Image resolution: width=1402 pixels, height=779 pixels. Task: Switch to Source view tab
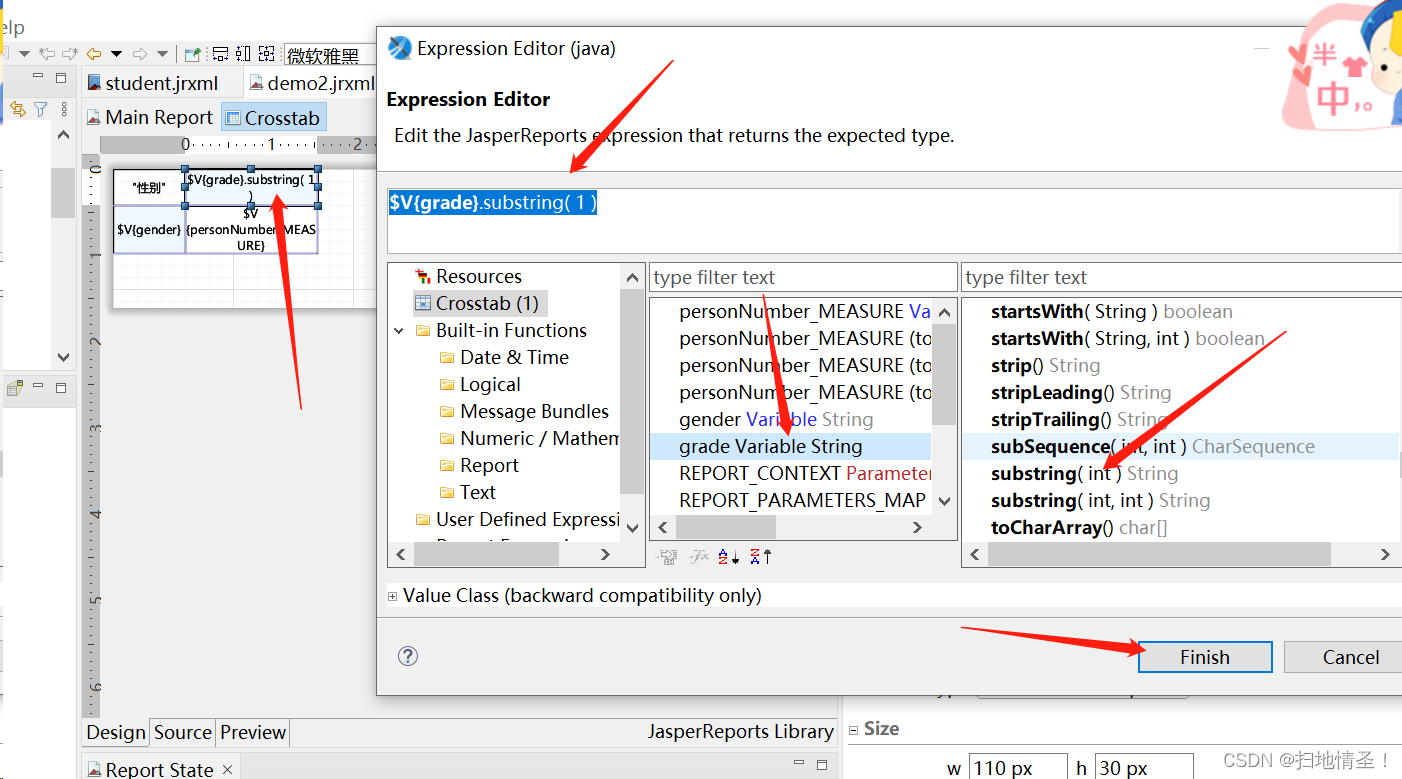click(183, 732)
